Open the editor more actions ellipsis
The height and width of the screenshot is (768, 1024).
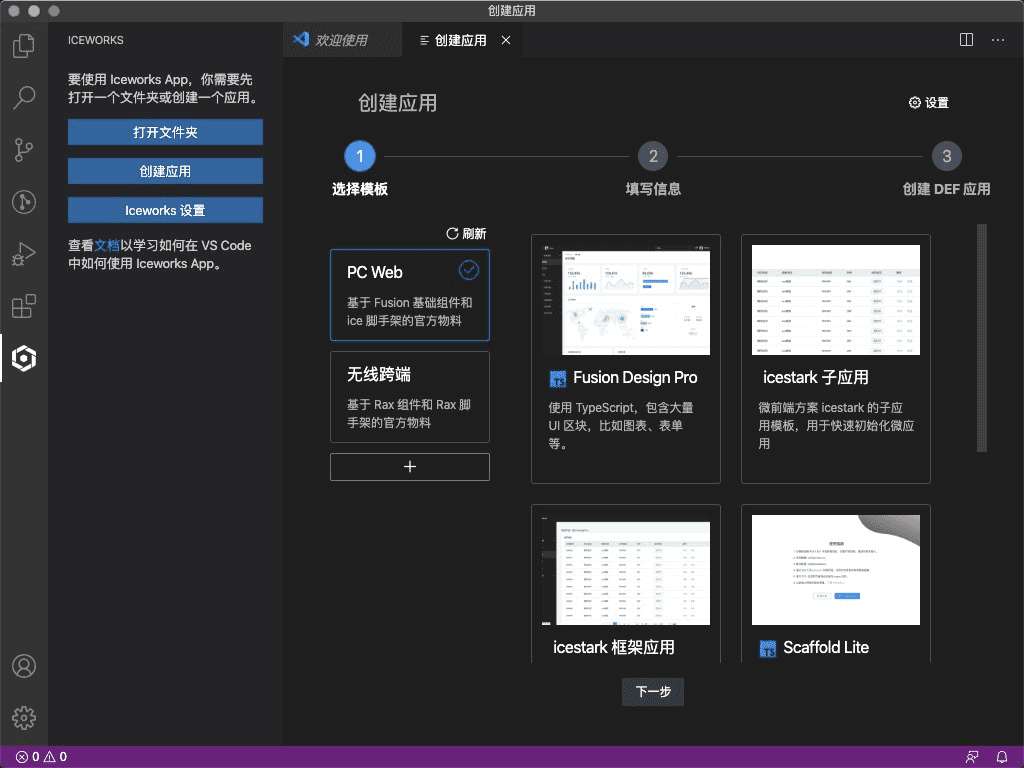[998, 40]
